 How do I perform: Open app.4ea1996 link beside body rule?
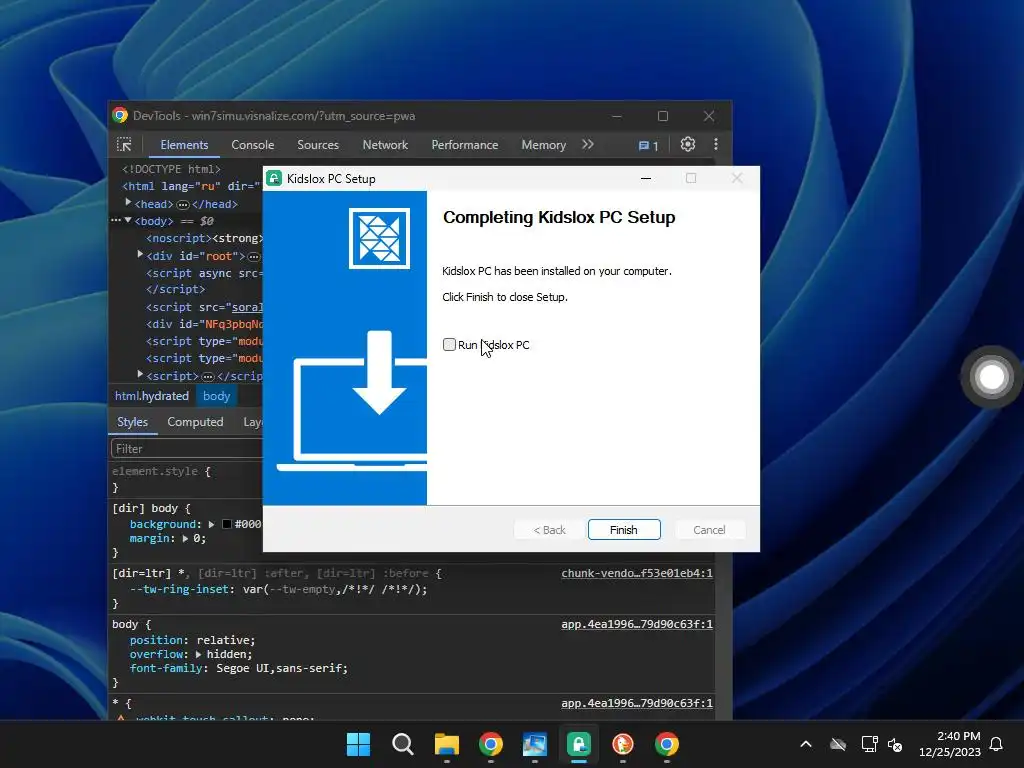637,624
